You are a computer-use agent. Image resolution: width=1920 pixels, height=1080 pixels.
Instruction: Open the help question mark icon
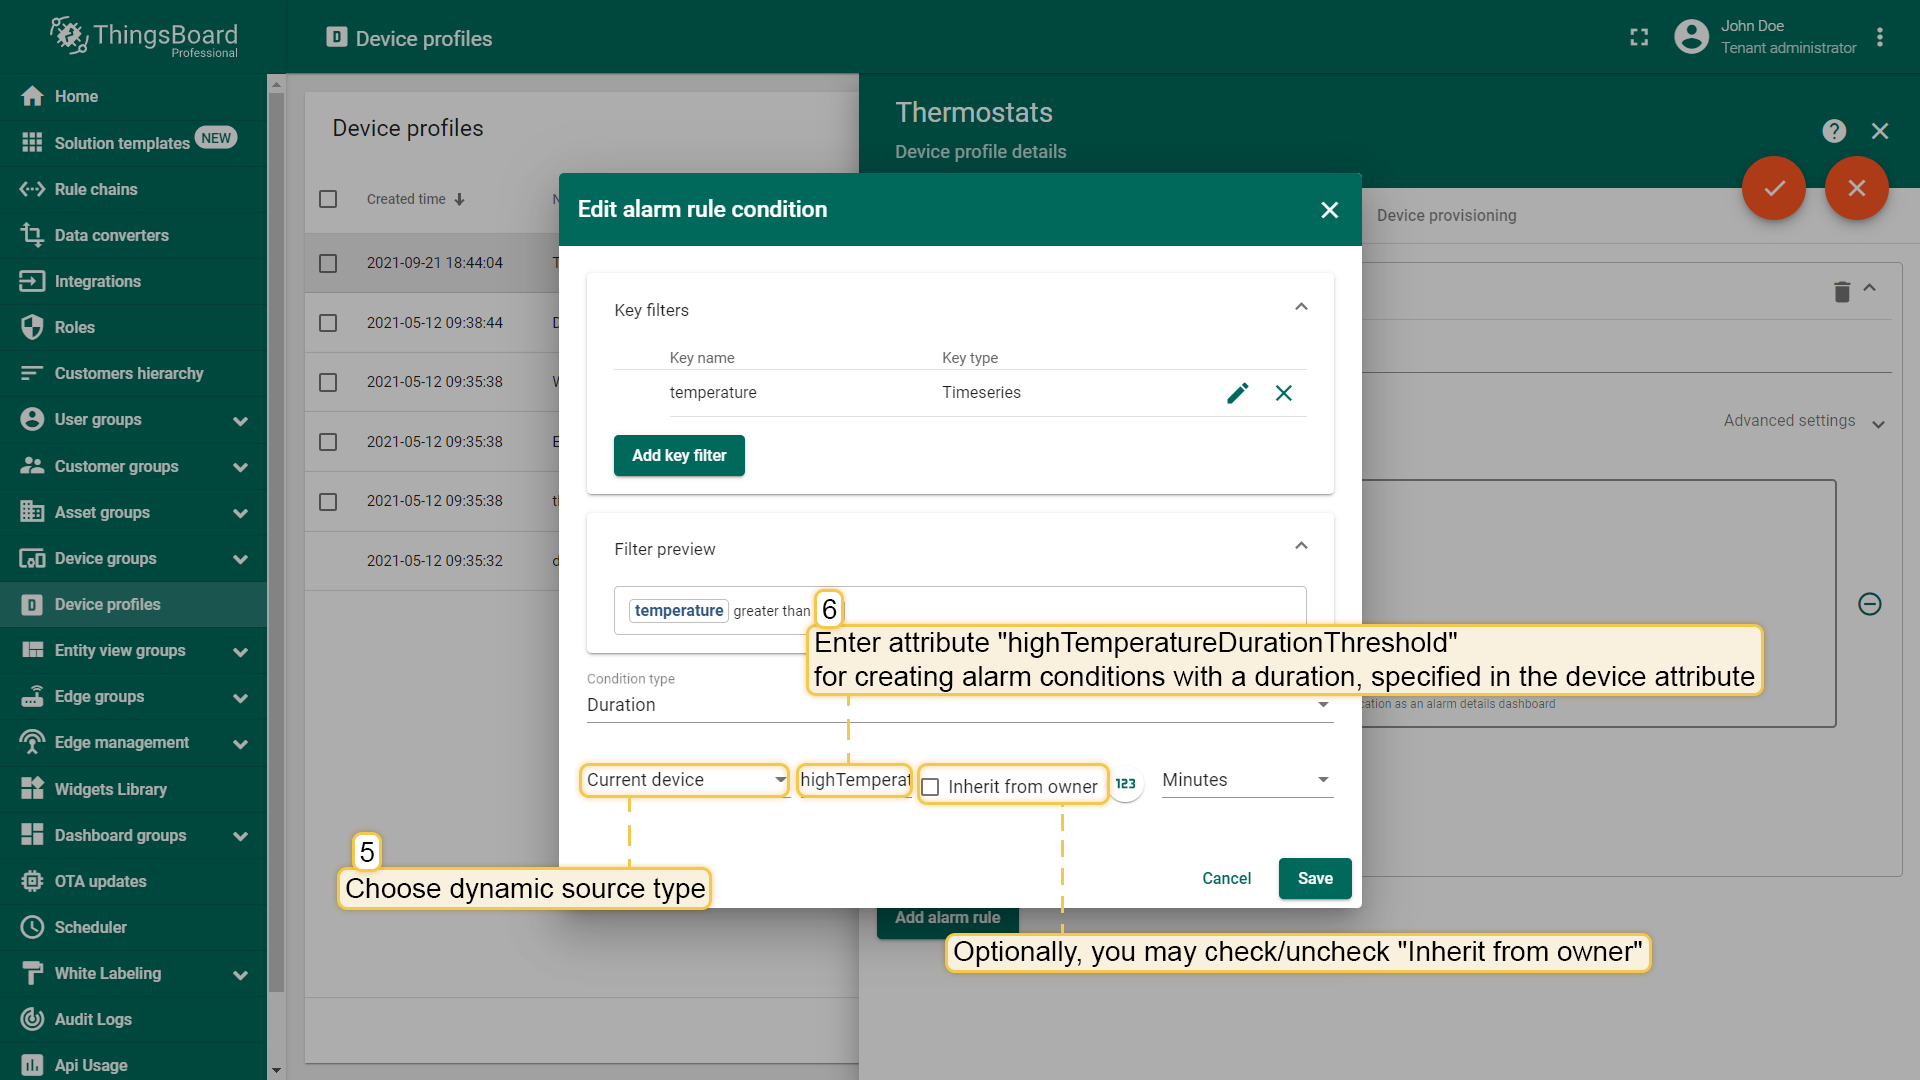[1833, 131]
